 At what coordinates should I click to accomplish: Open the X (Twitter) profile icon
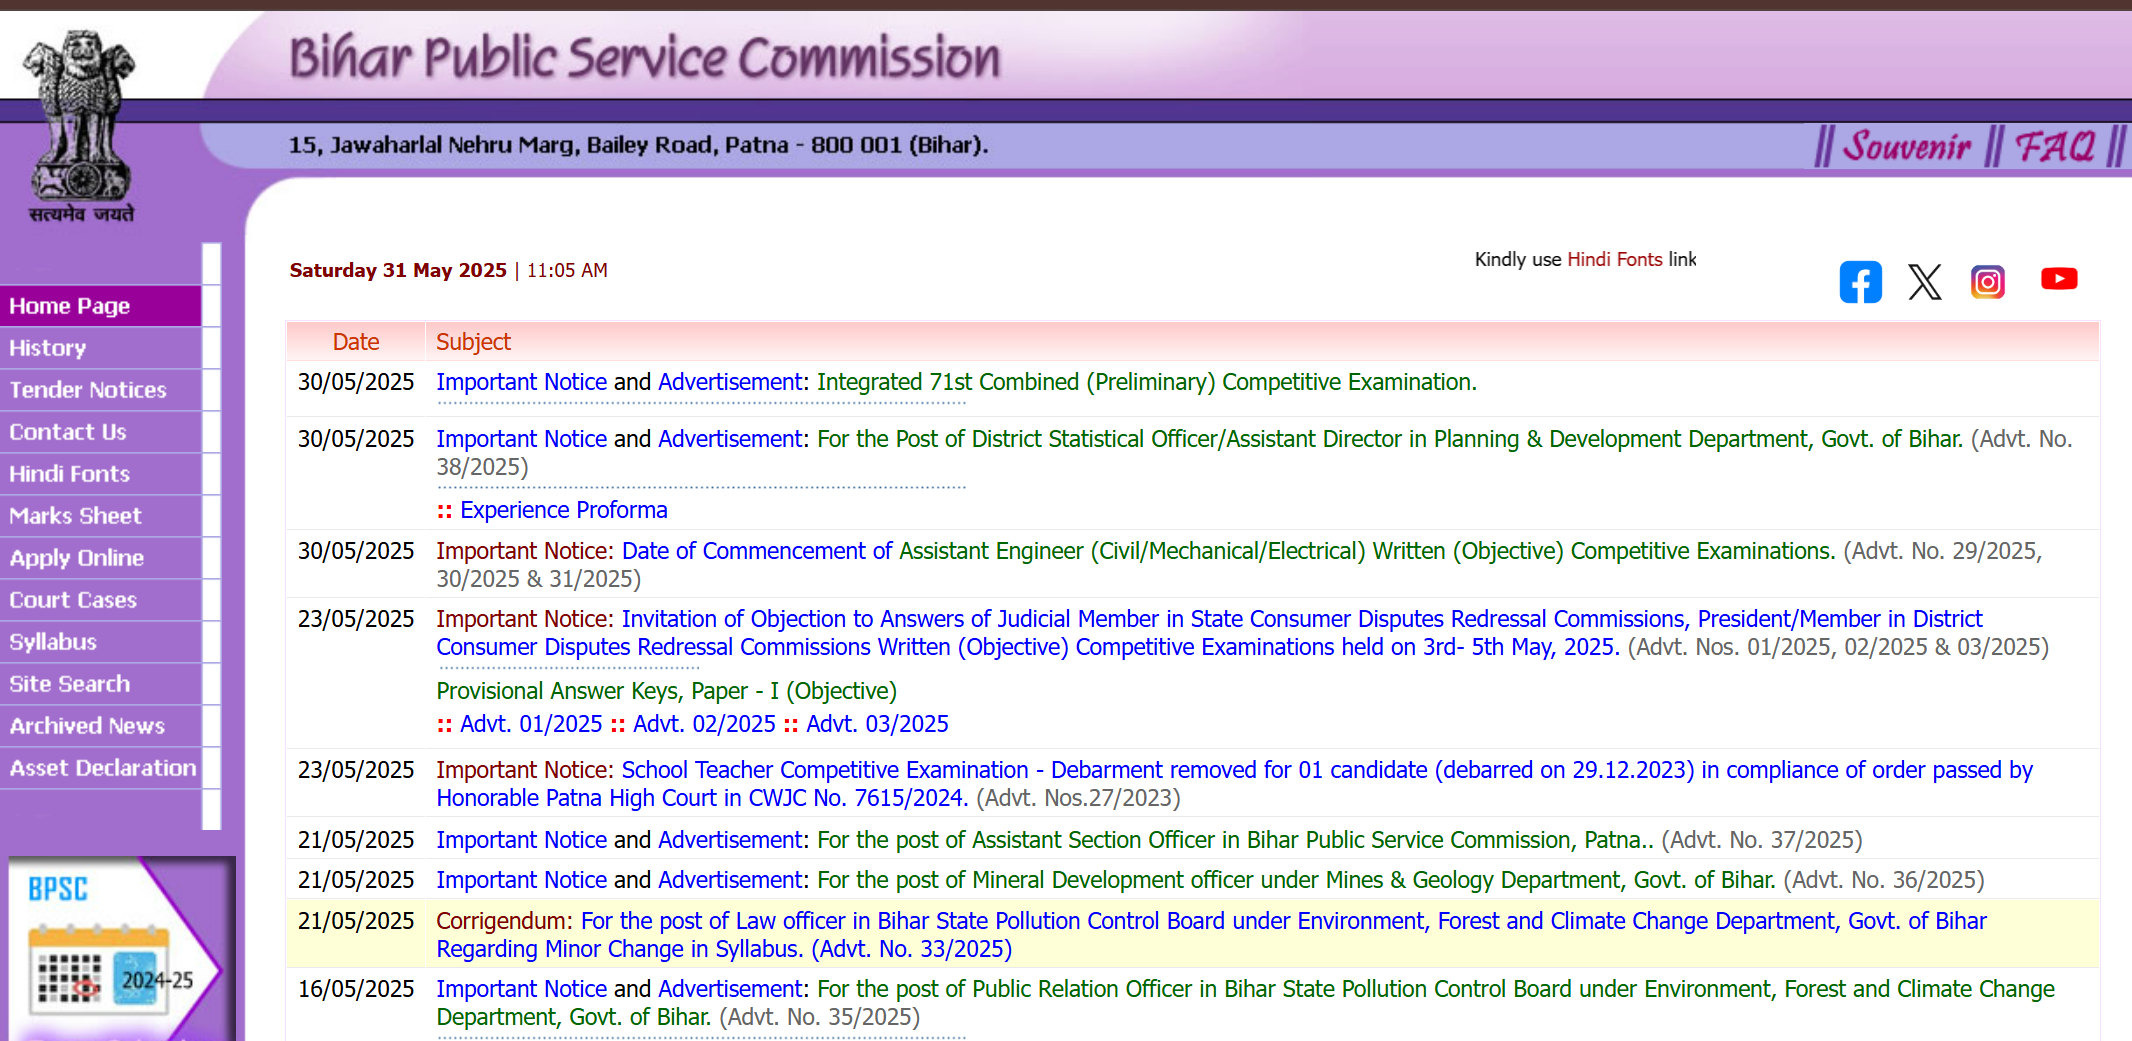click(1924, 282)
